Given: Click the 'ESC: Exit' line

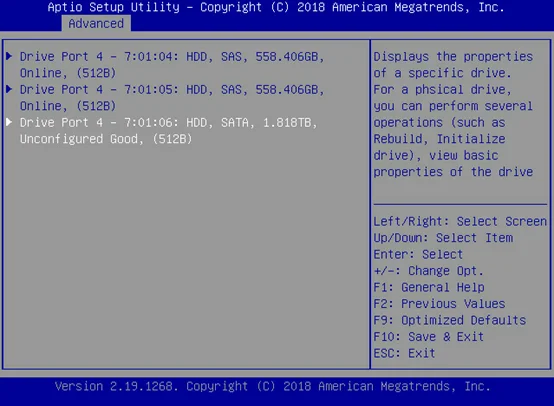Looking at the screenshot, I should tap(404, 353).
